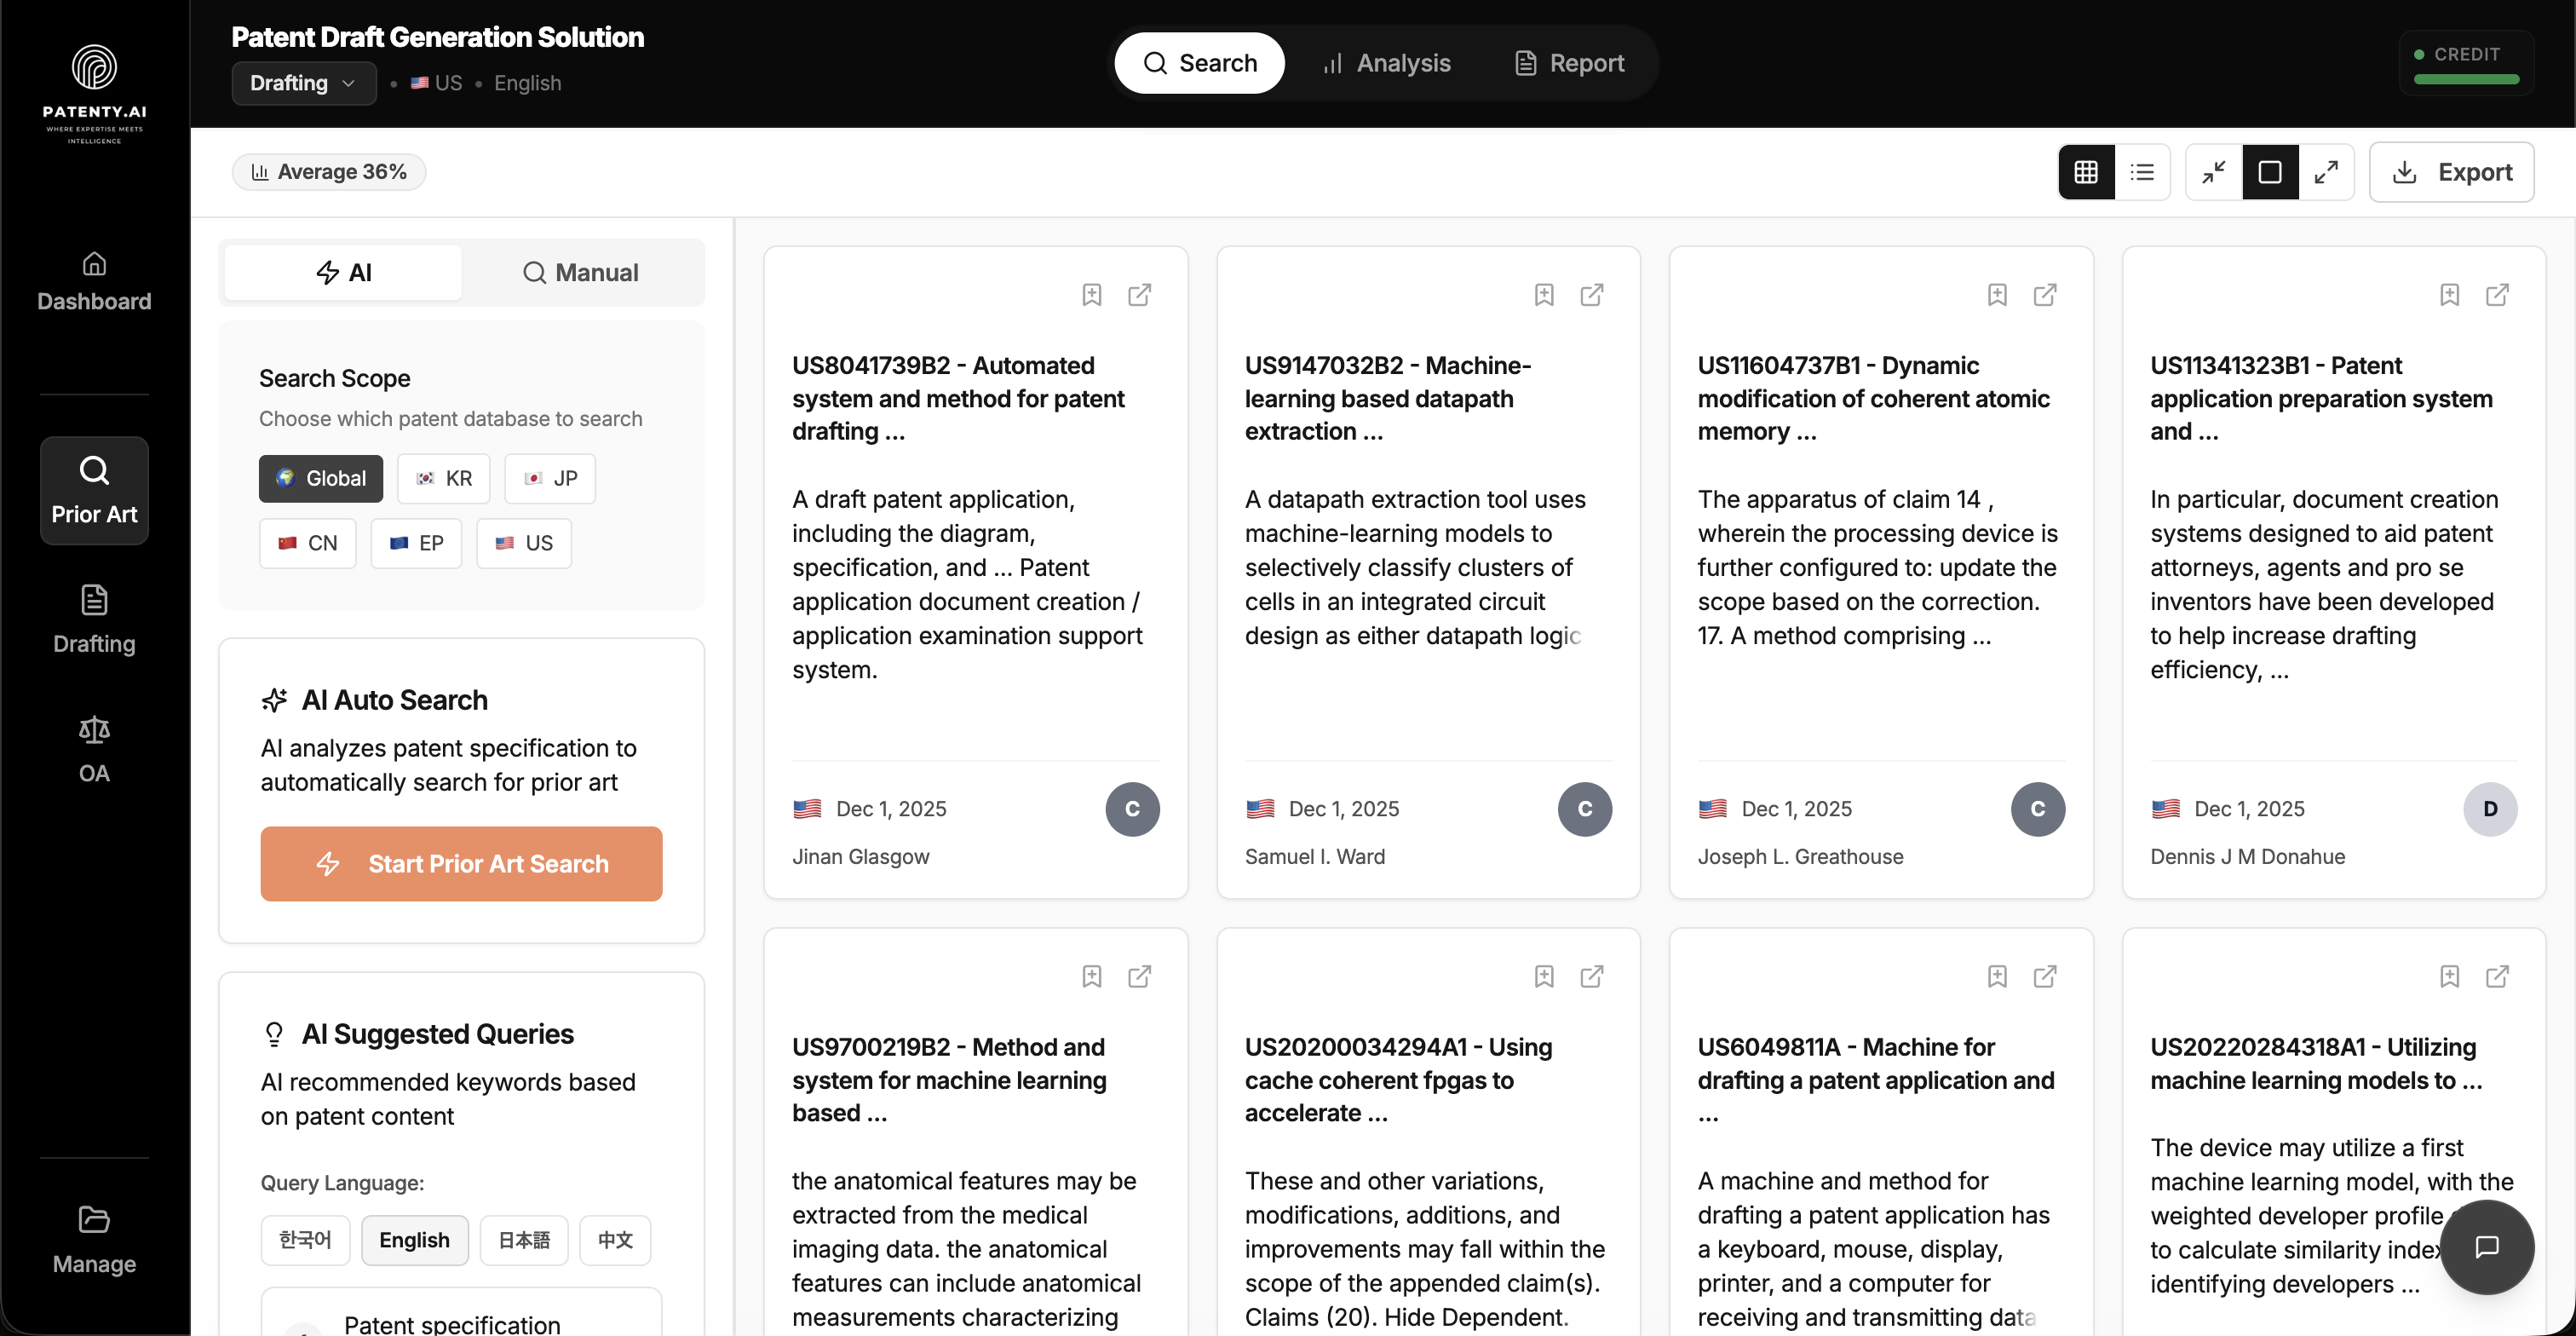Bookmark the US8041739B2 patent card
Viewport: 2576px width, 1336px height.
[x=1091, y=295]
